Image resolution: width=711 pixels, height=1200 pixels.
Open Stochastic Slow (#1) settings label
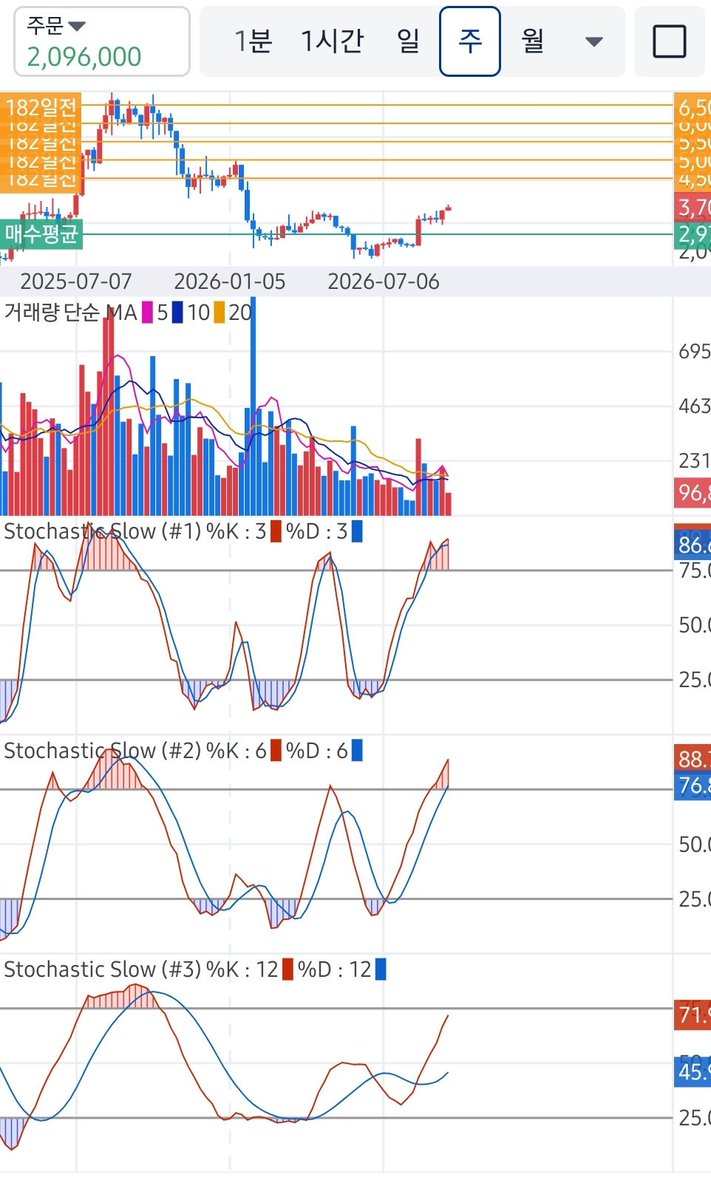point(102,531)
